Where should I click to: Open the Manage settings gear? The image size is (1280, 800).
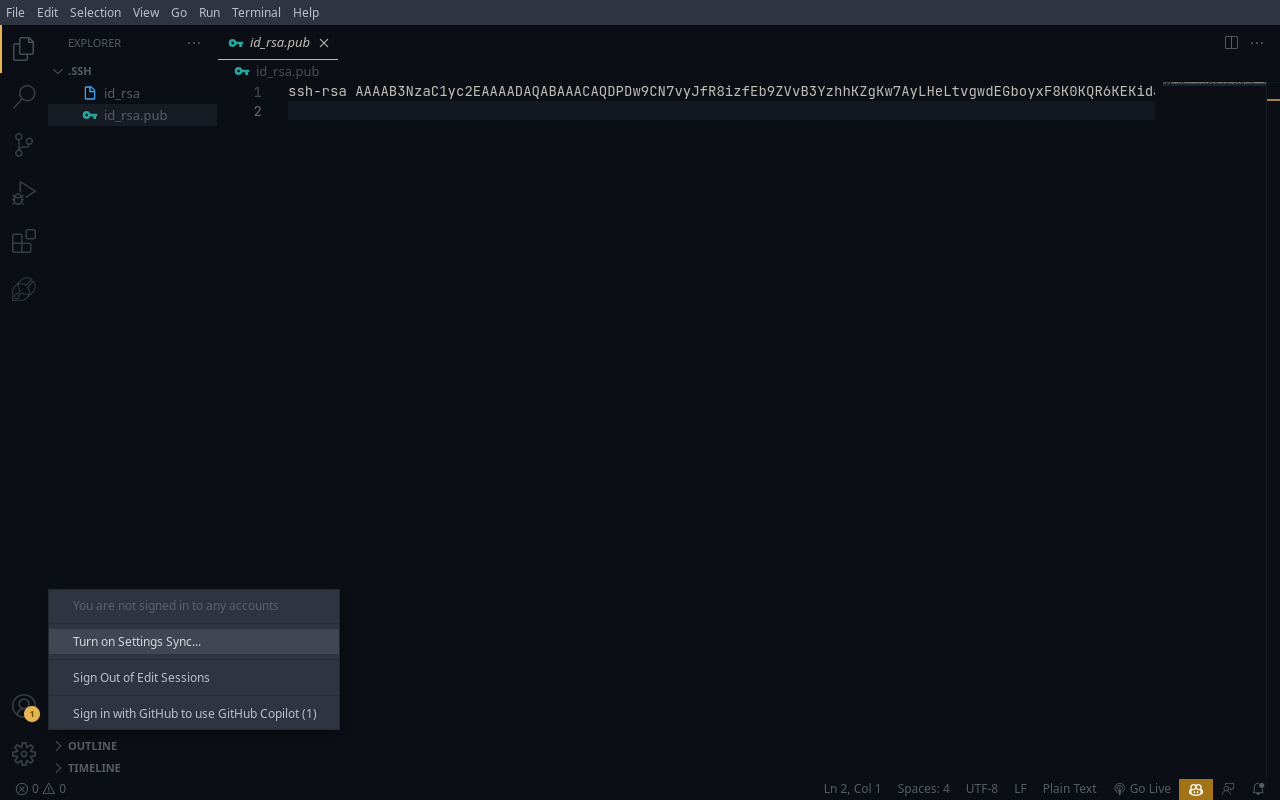[23, 753]
